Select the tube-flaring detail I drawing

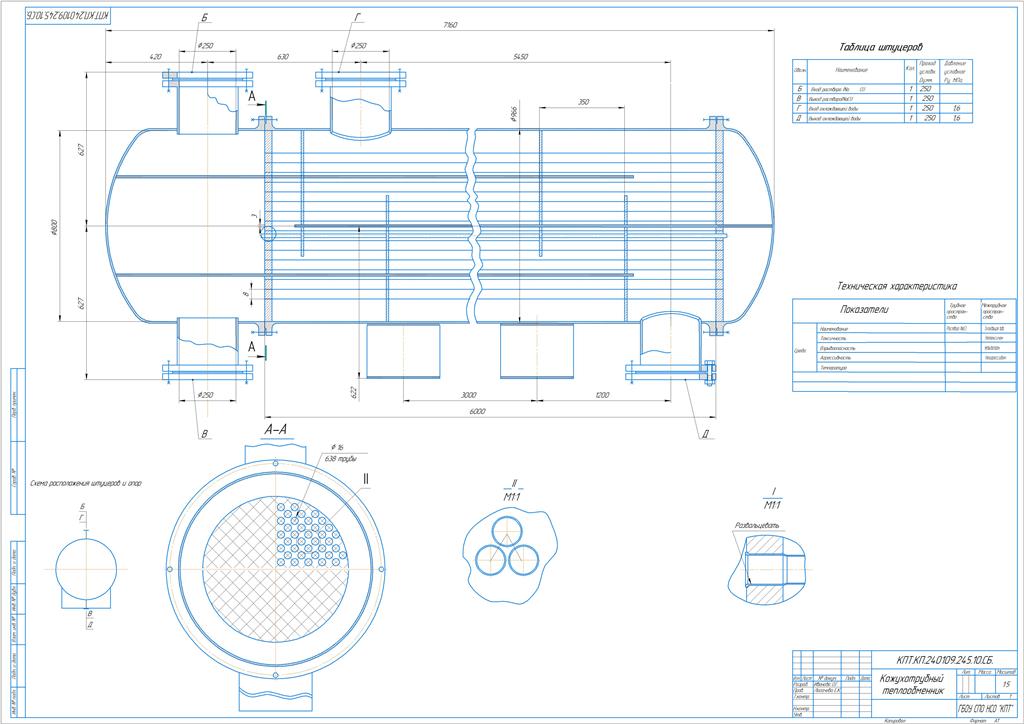(x=766, y=569)
